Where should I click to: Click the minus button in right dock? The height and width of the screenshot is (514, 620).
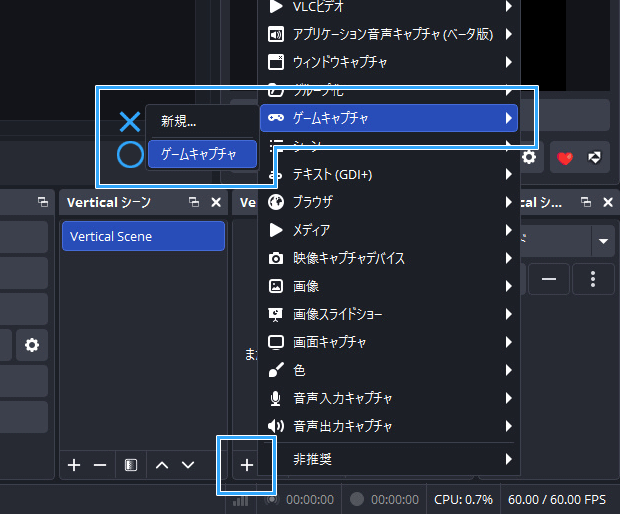click(x=549, y=279)
